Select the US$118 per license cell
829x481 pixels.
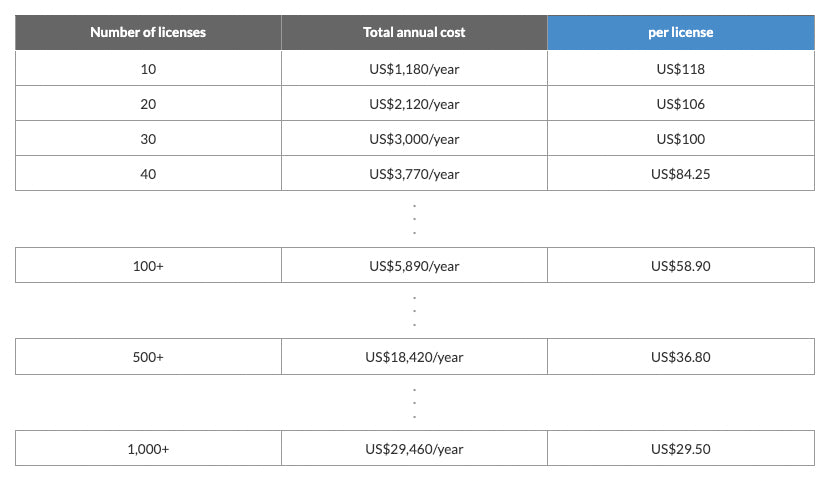click(680, 69)
